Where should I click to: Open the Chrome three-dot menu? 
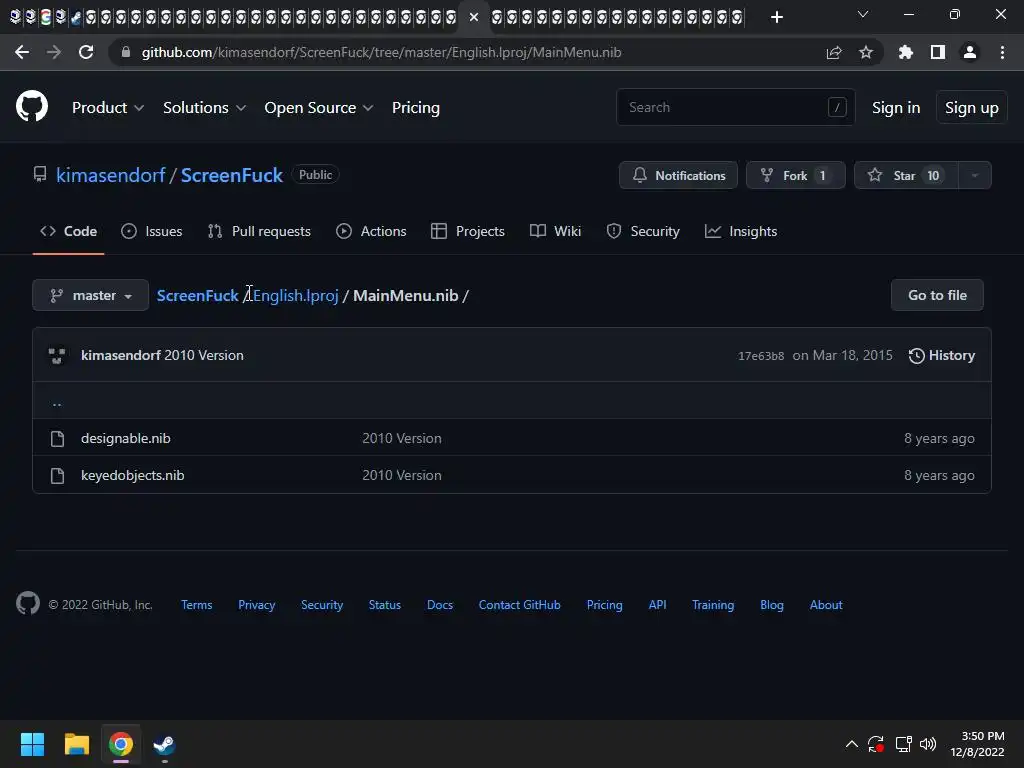click(x=1002, y=52)
